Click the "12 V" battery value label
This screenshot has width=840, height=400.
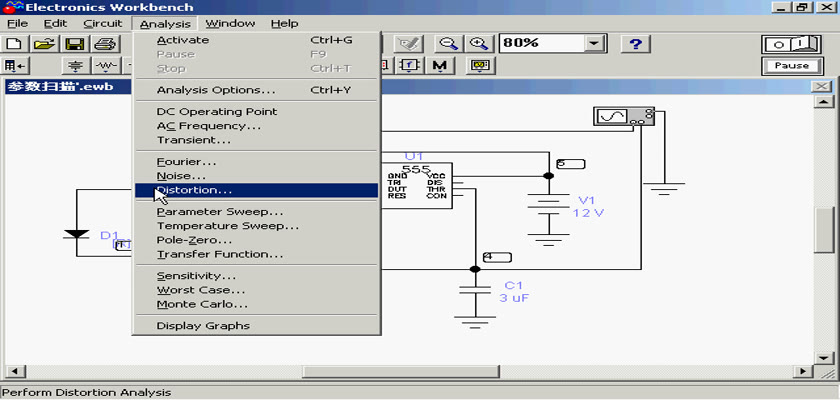[x=588, y=213]
